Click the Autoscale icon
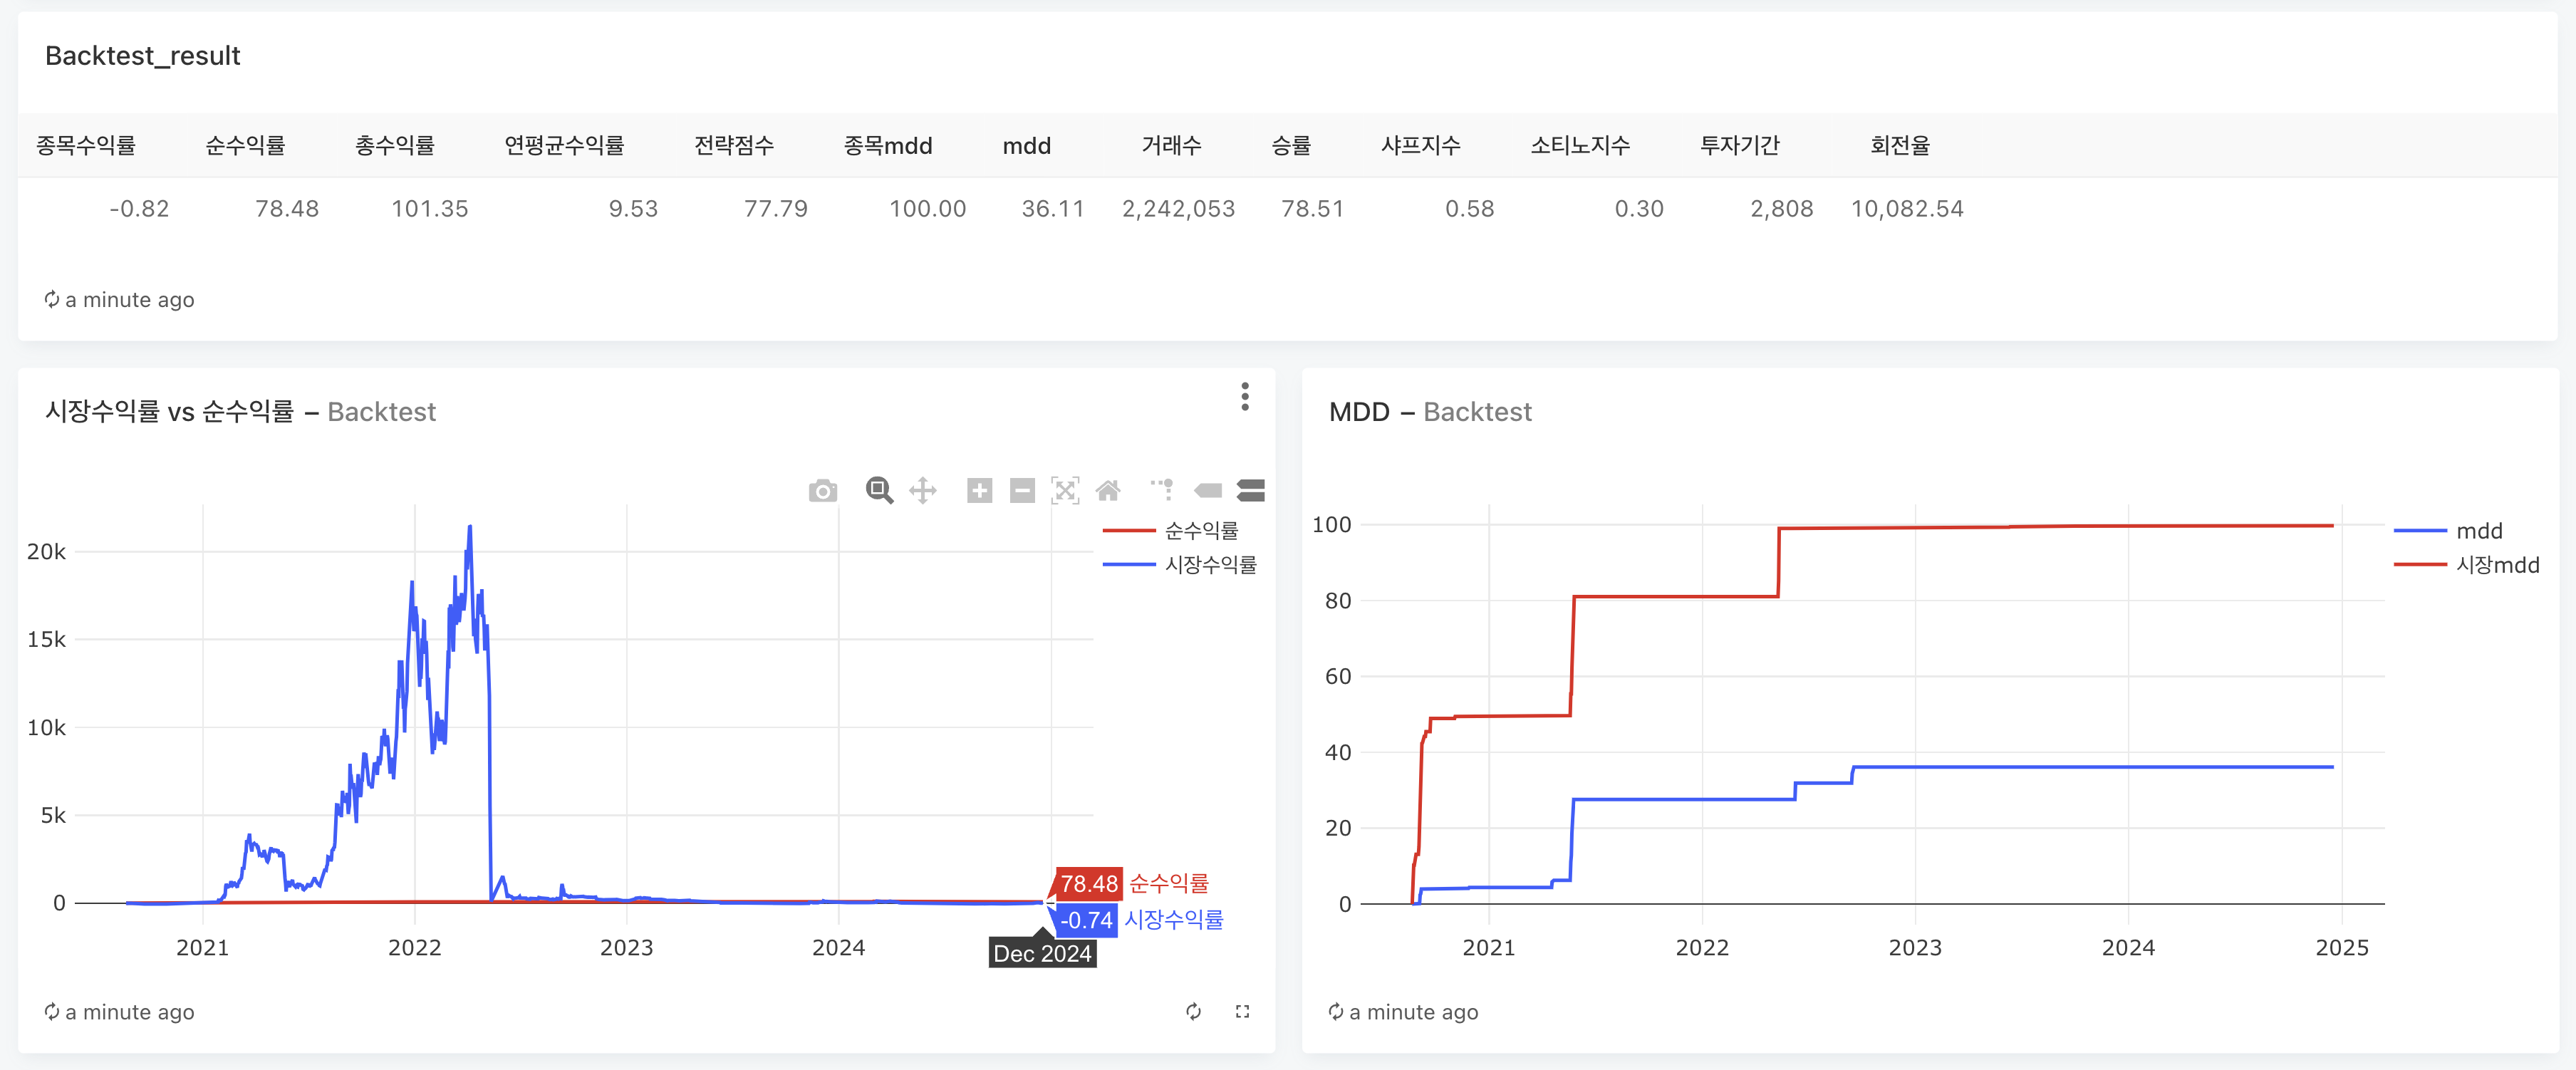Viewport: 2576px width, 1070px height. pyautogui.click(x=1065, y=490)
